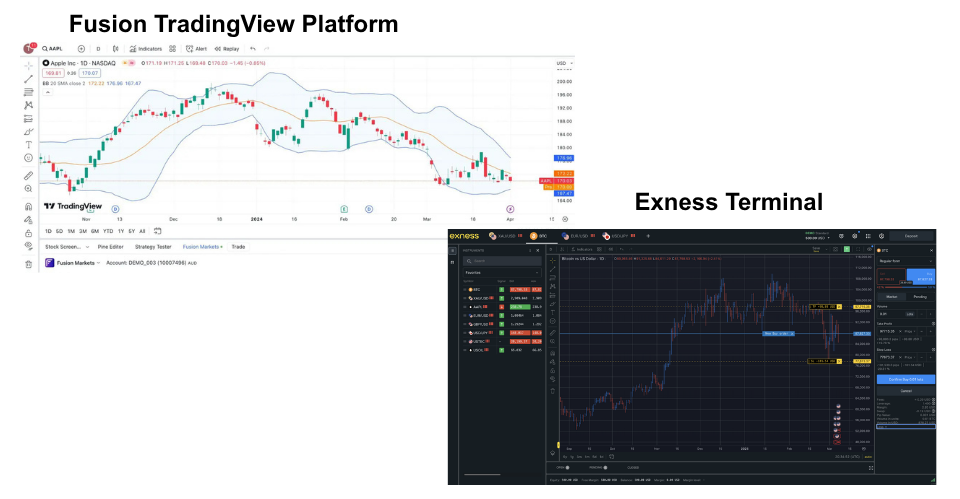
Task: Click the blue Buy price button in Exness
Action: coord(921,277)
